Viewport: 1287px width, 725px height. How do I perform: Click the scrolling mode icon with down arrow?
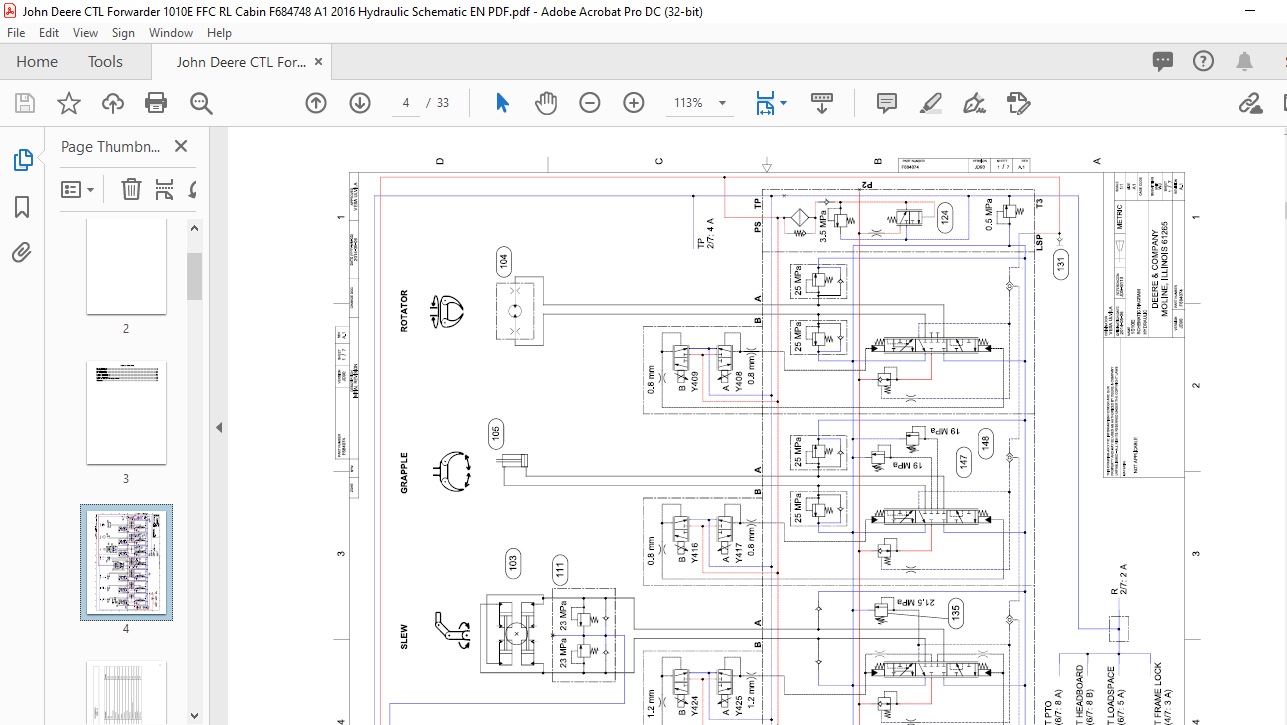(x=822, y=103)
